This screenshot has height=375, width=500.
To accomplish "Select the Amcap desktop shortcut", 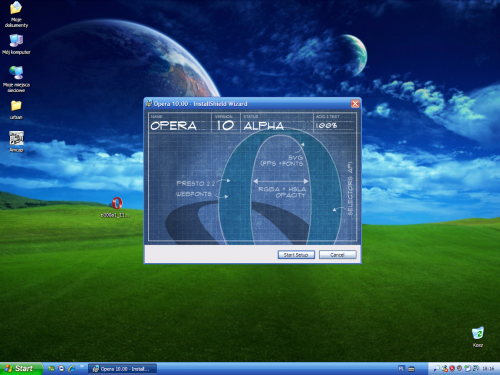I will pos(16,142).
